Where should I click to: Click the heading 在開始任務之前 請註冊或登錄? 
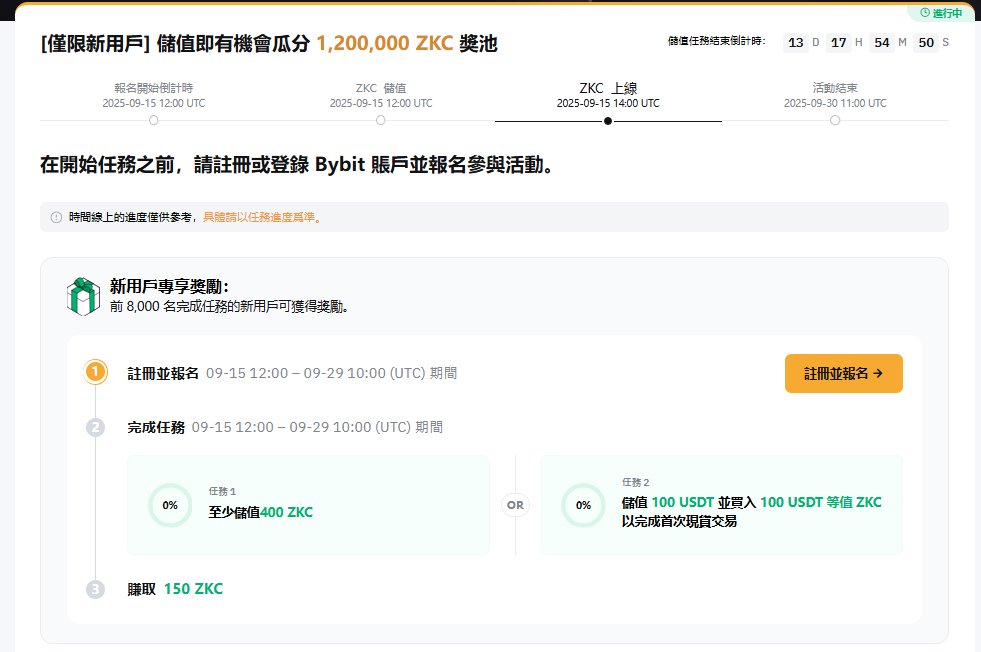point(297,165)
